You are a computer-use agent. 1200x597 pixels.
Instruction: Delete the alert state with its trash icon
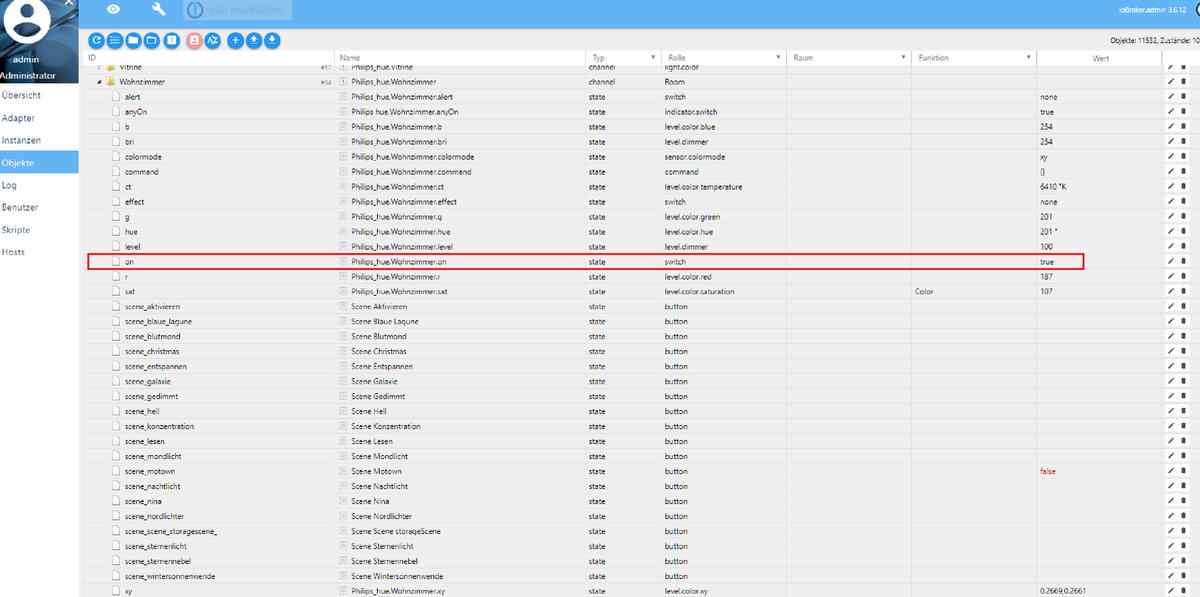pos(1185,97)
